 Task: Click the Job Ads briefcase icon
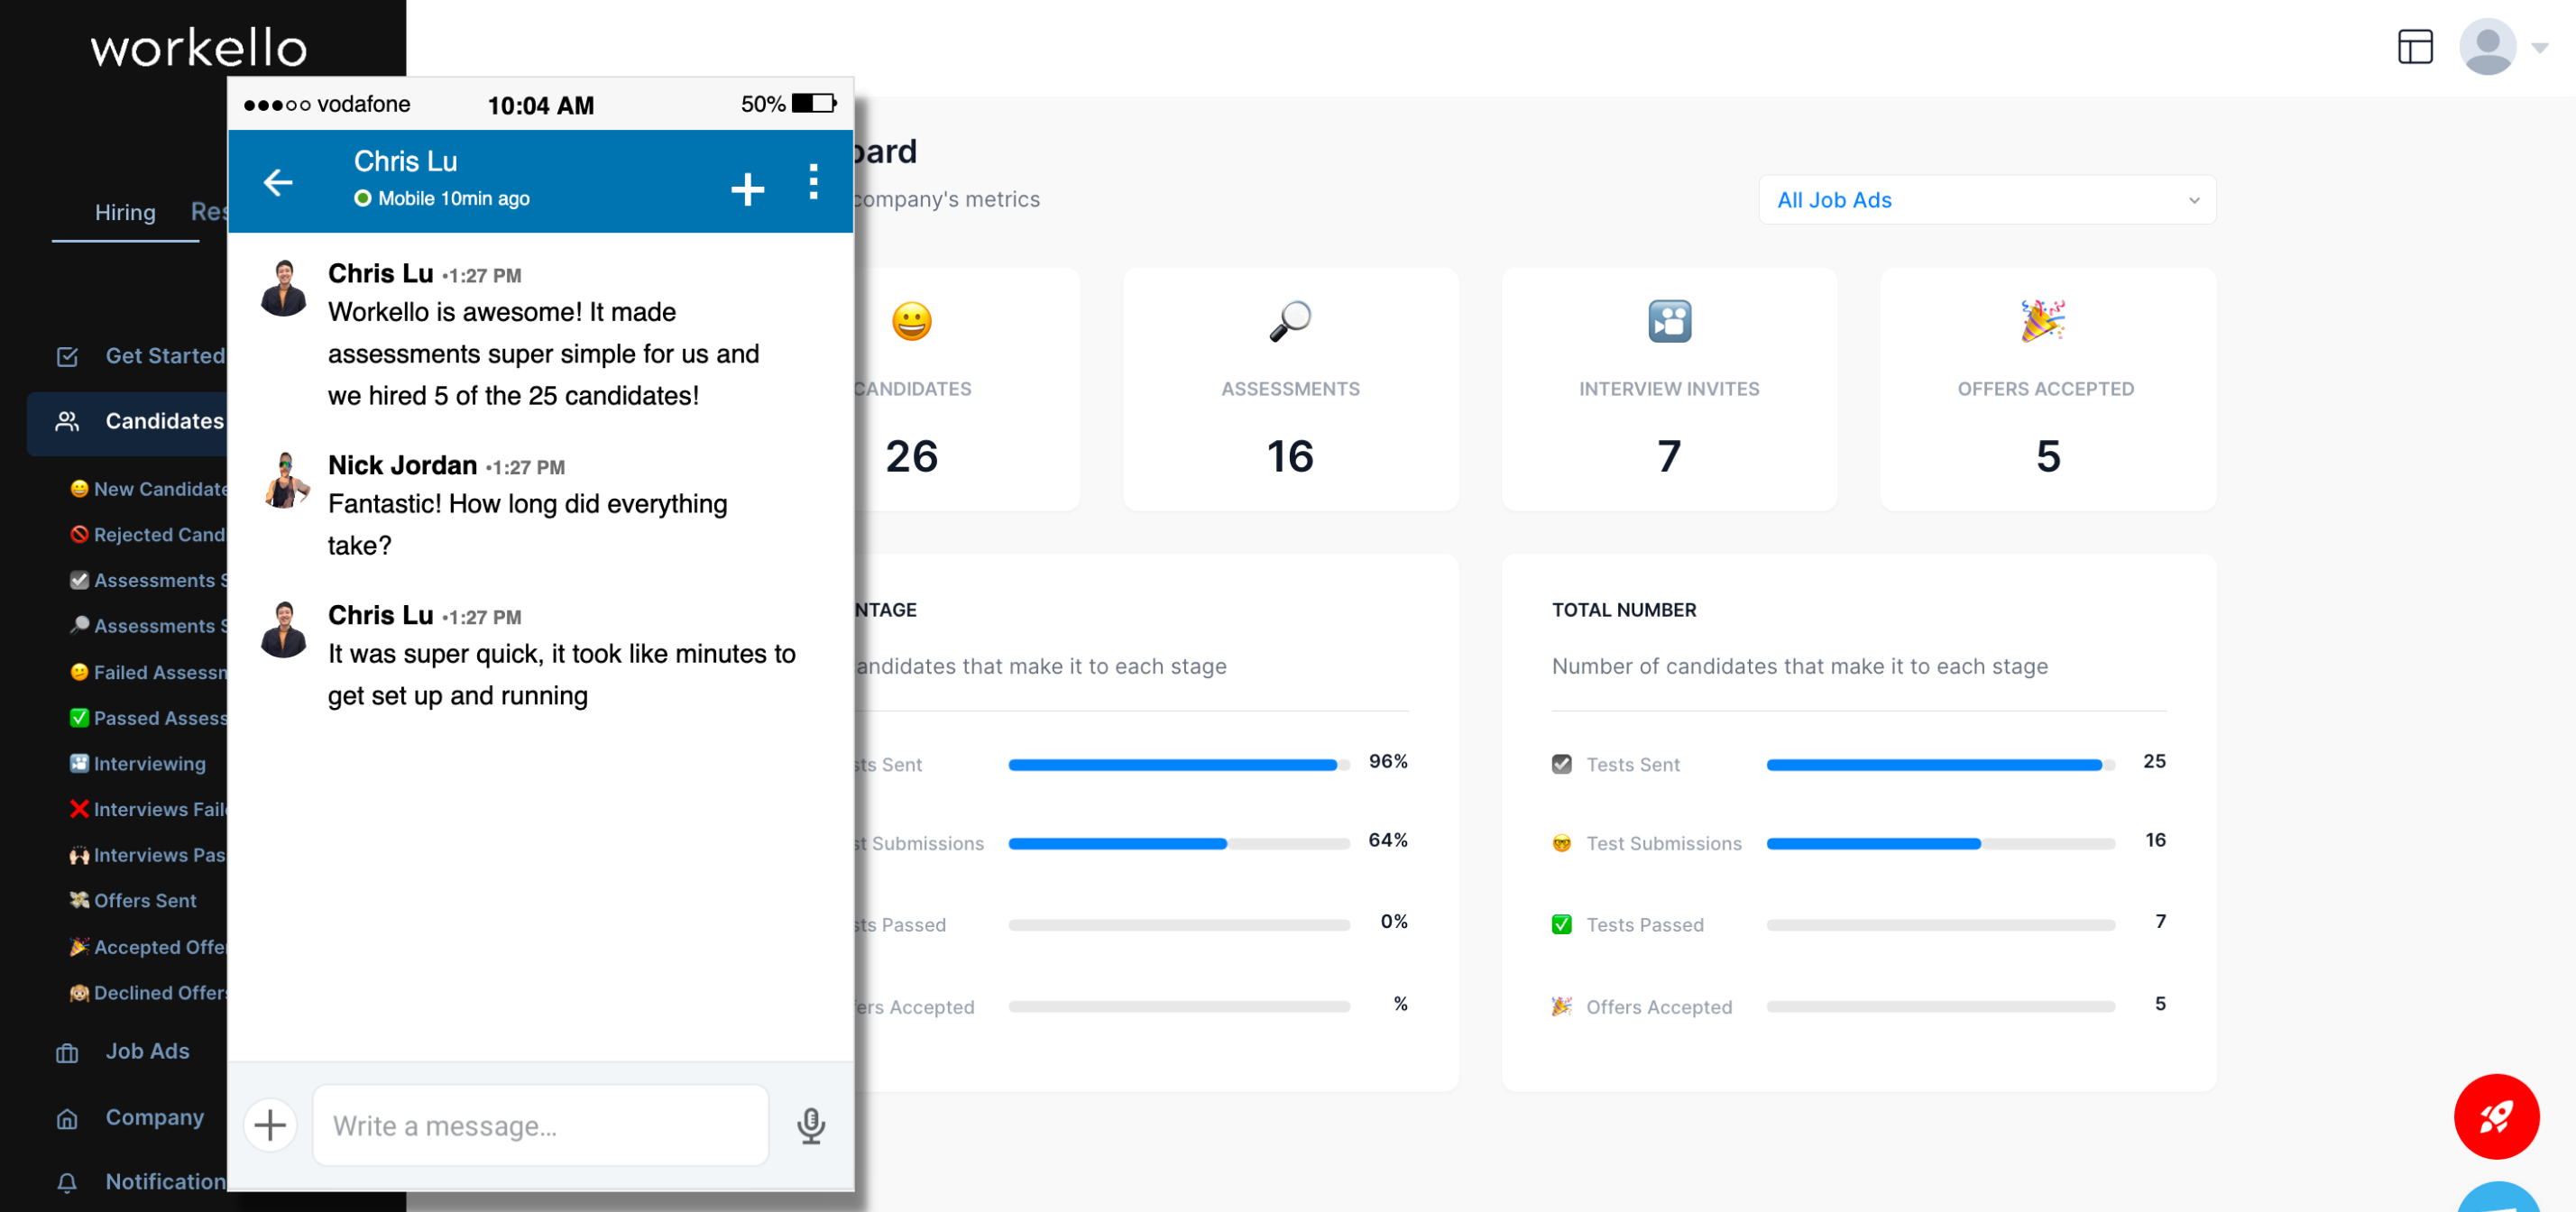[x=67, y=1053]
